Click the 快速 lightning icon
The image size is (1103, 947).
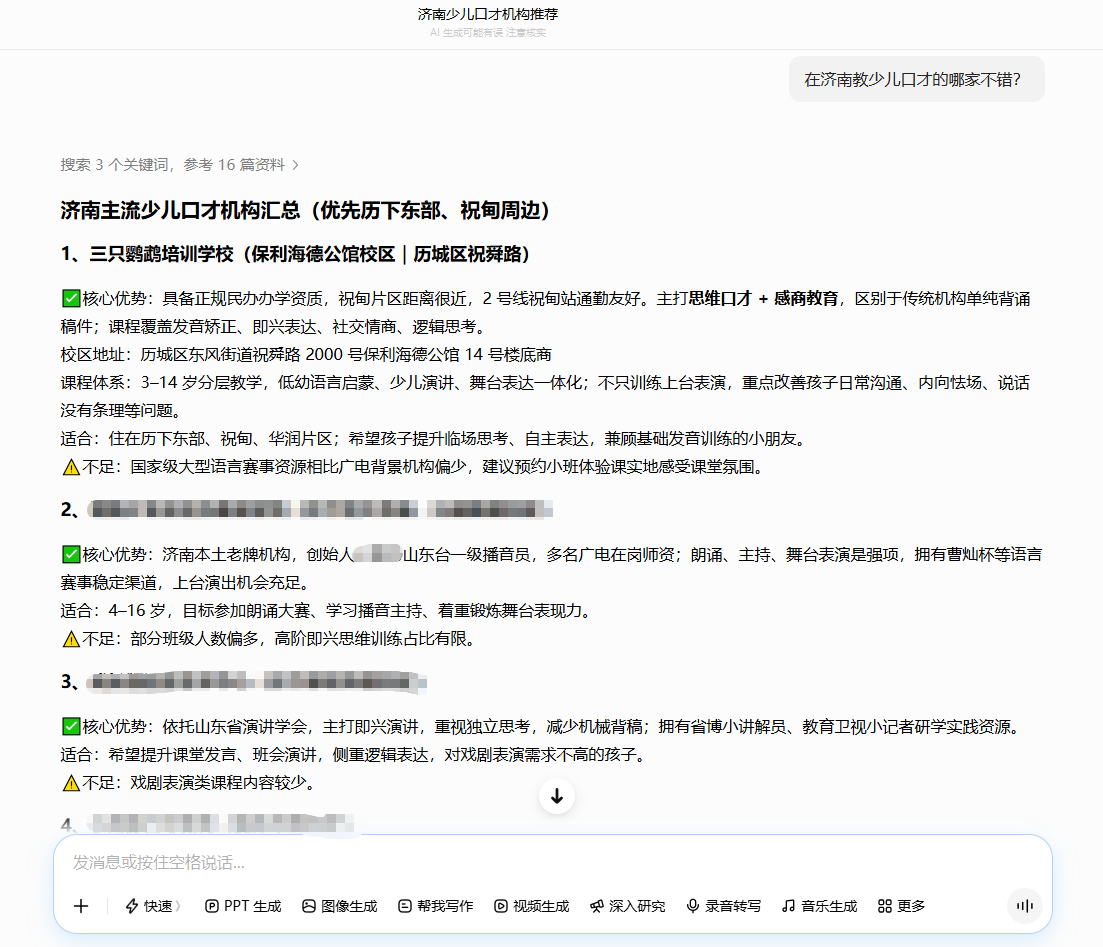[132, 906]
